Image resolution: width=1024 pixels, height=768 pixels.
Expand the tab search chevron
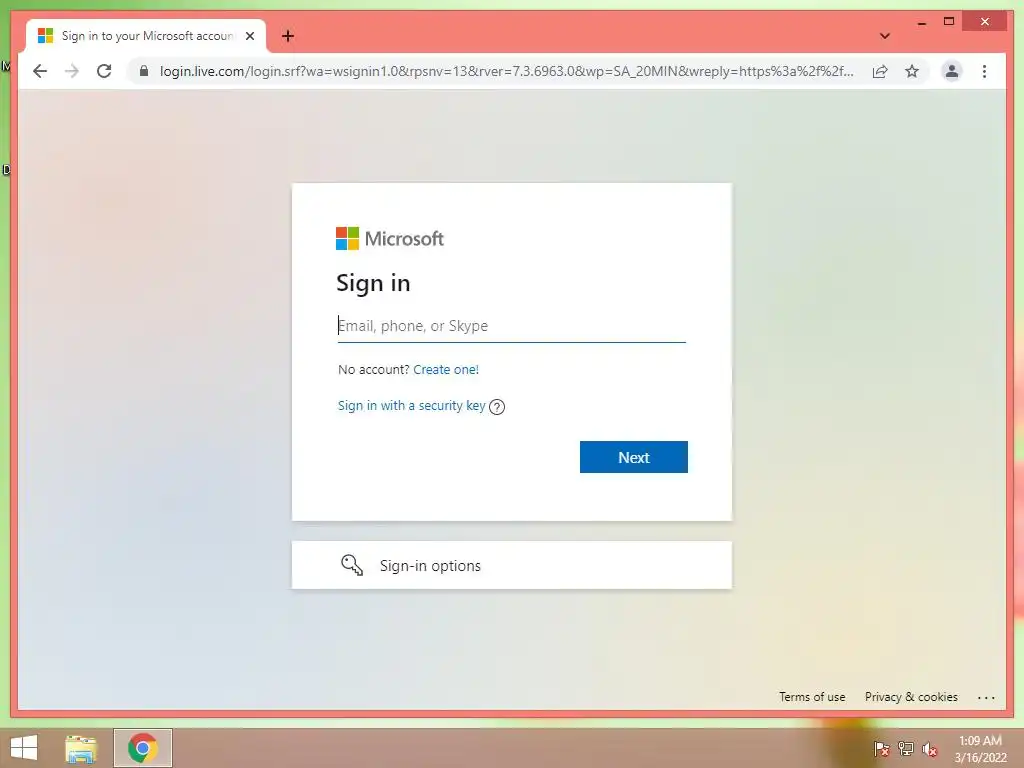coord(884,36)
